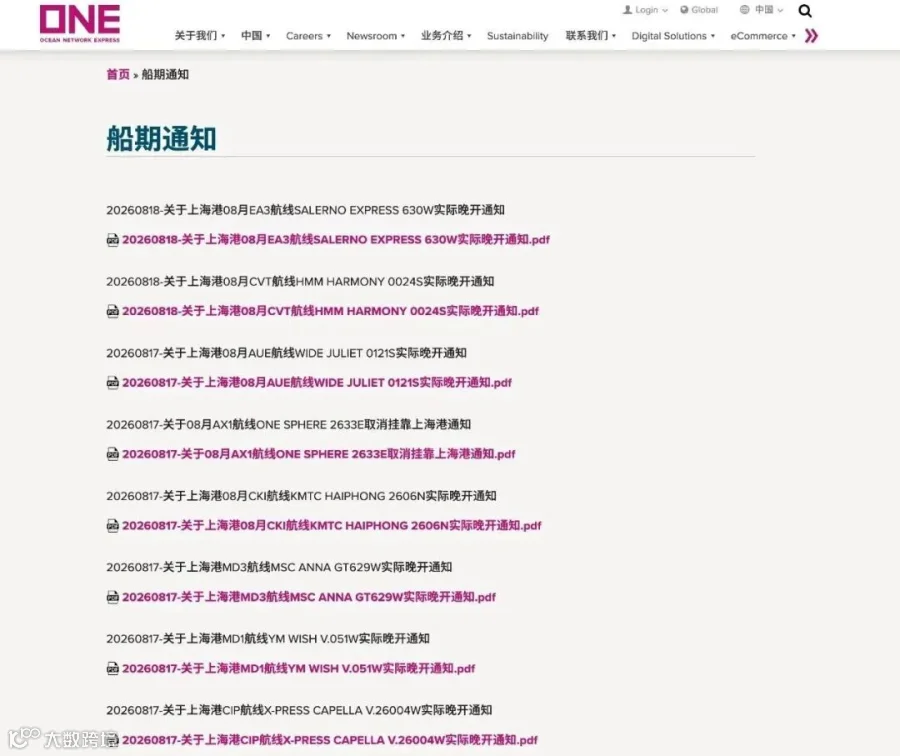900x756 pixels.
Task: Click black title text for KMTC HAIPHONG 2606N
Action: tap(301, 496)
